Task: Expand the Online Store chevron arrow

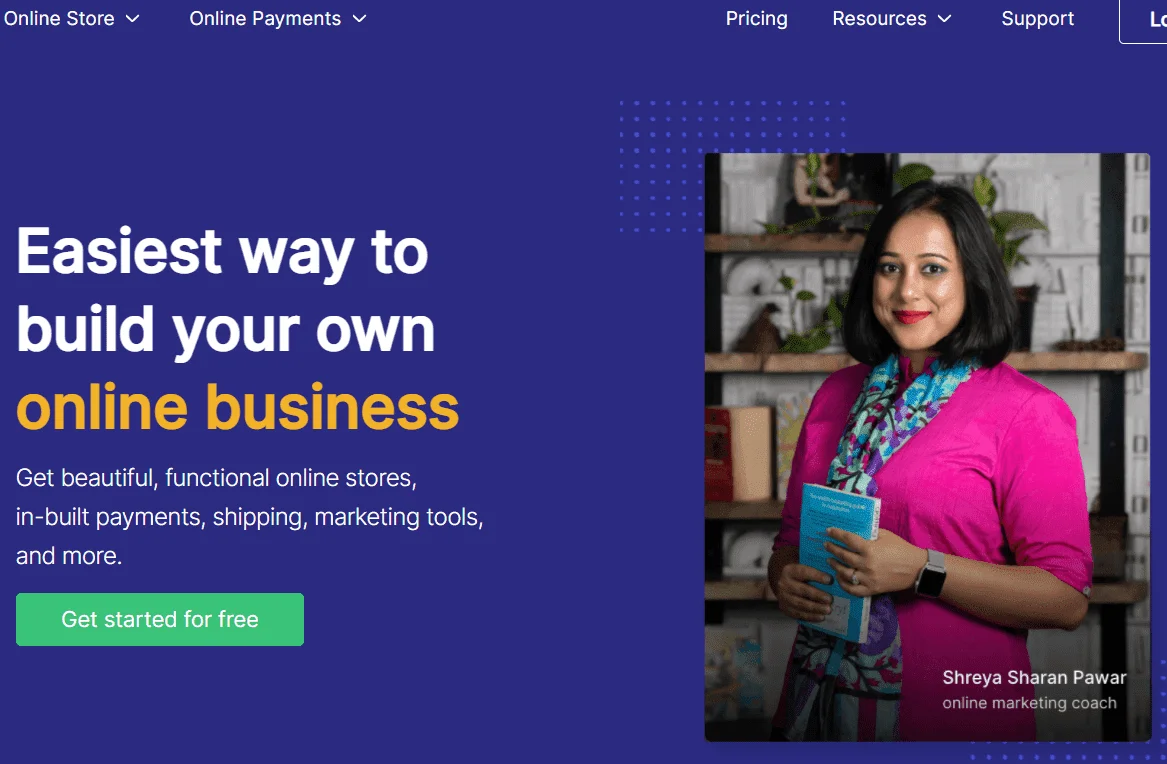Action: tap(132, 19)
